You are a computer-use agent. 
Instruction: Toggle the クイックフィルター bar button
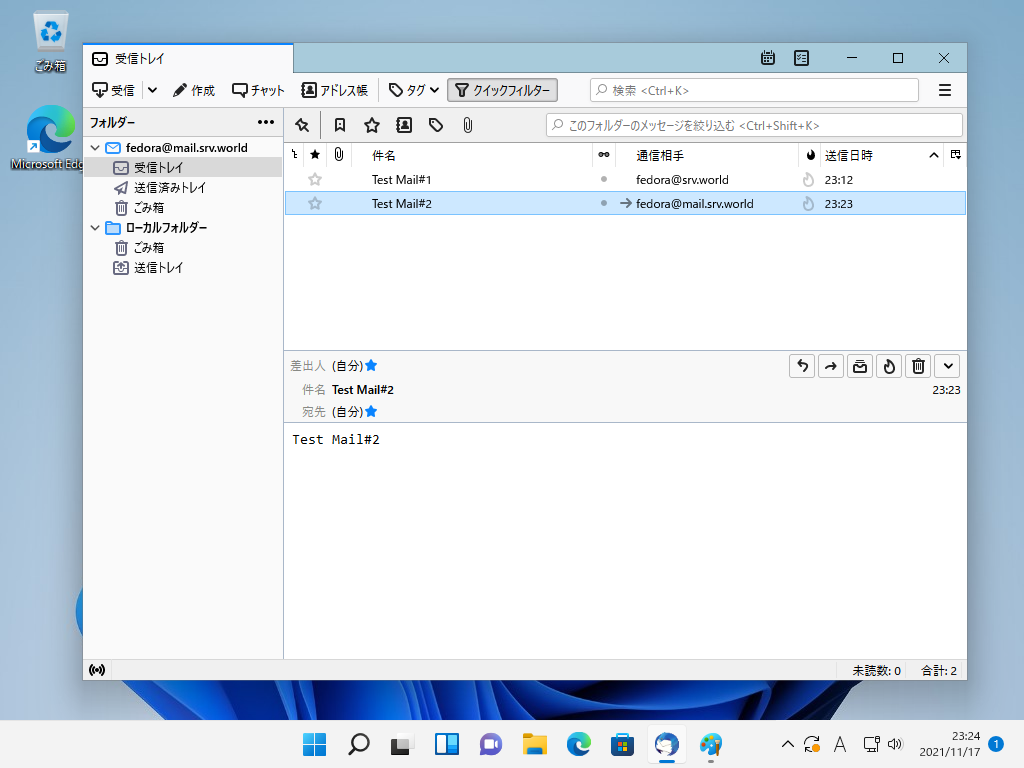point(502,90)
